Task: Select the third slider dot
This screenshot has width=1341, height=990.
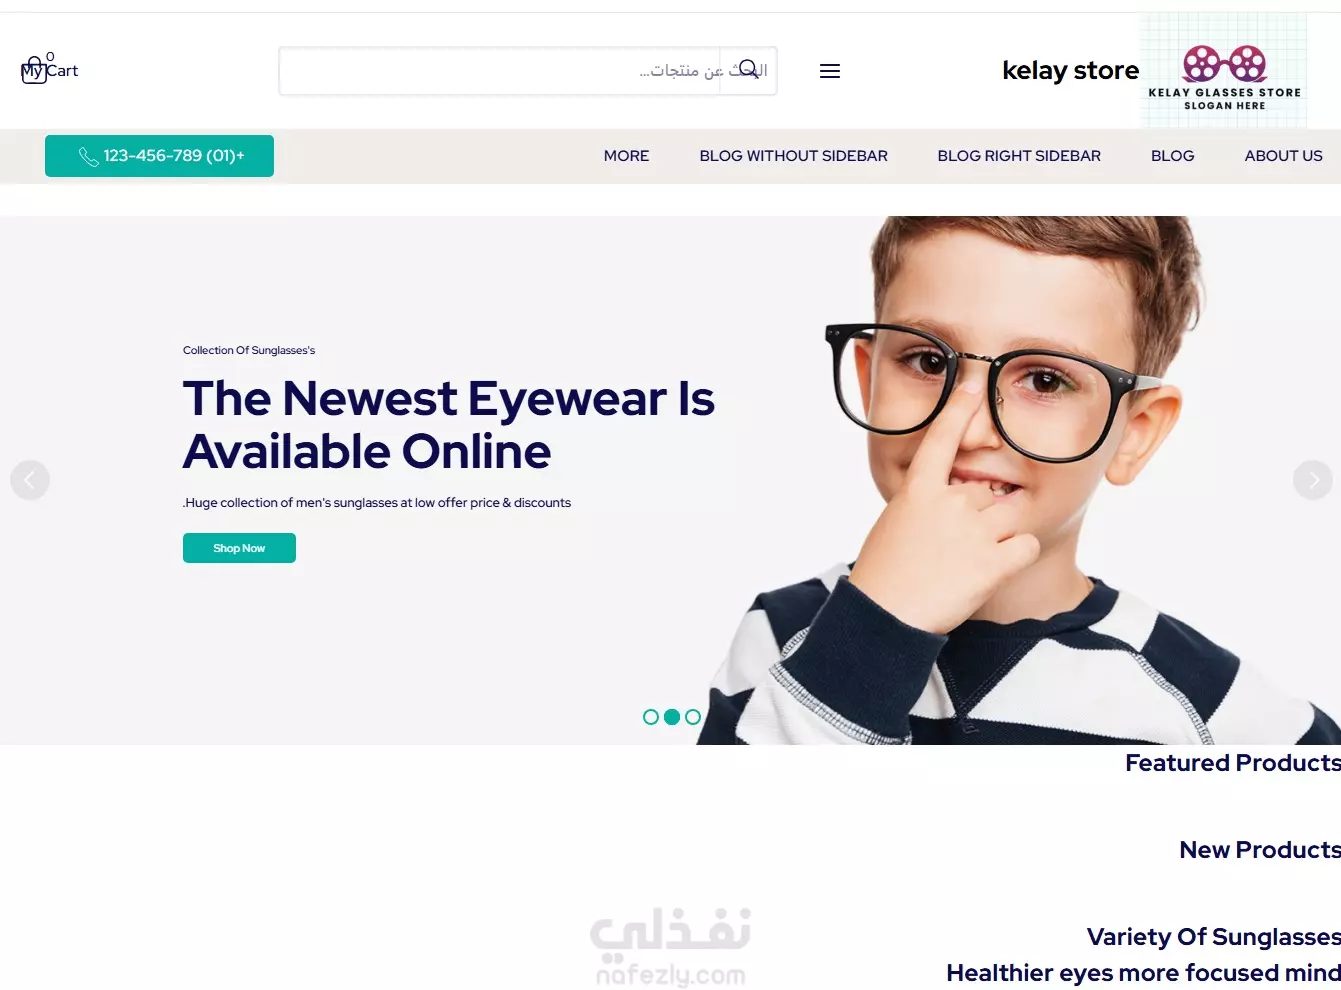Action: click(x=693, y=717)
